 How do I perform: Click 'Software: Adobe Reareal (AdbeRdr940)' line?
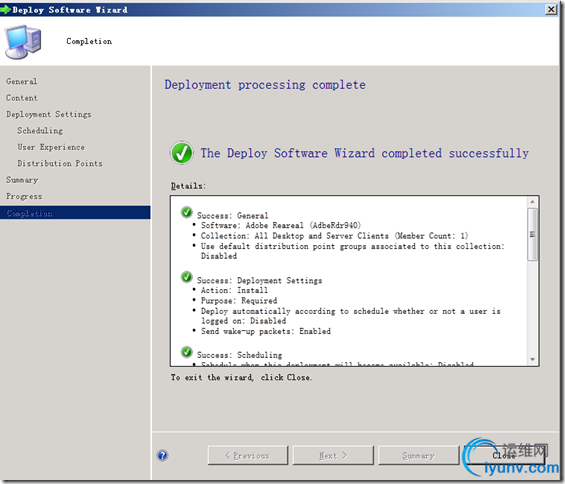pyautogui.click(x=281, y=225)
